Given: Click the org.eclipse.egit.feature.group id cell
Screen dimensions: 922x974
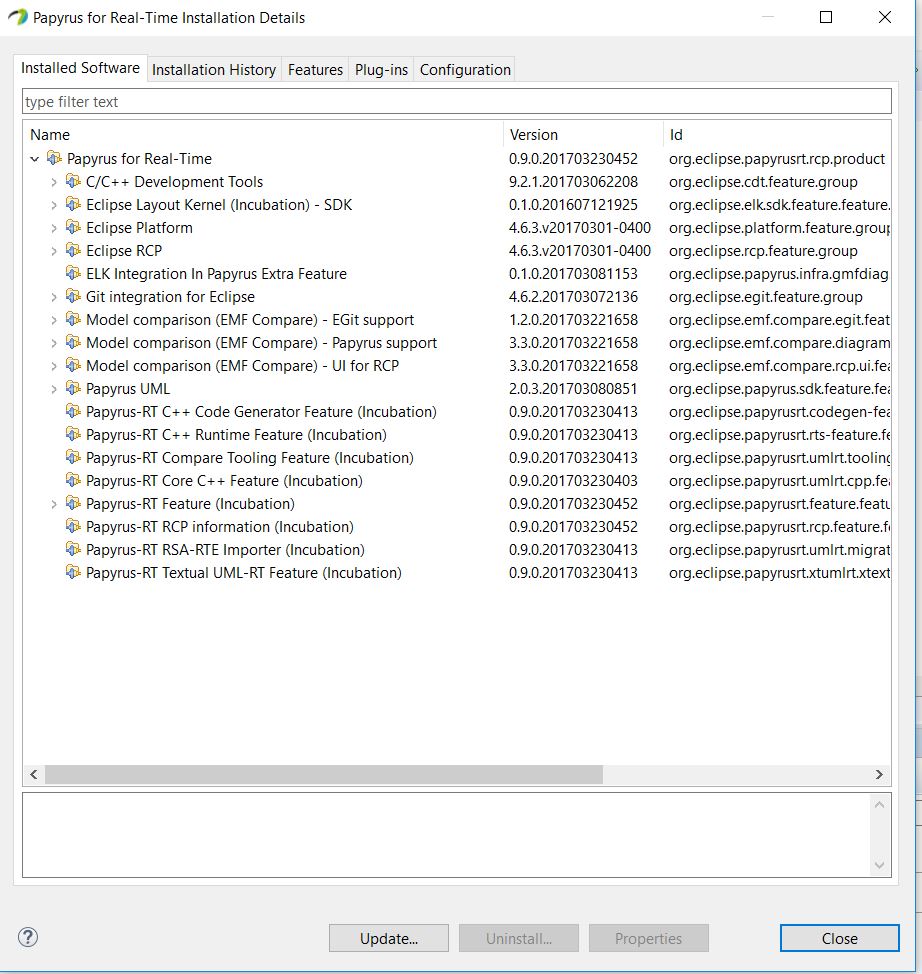Looking at the screenshot, I should 765,296.
